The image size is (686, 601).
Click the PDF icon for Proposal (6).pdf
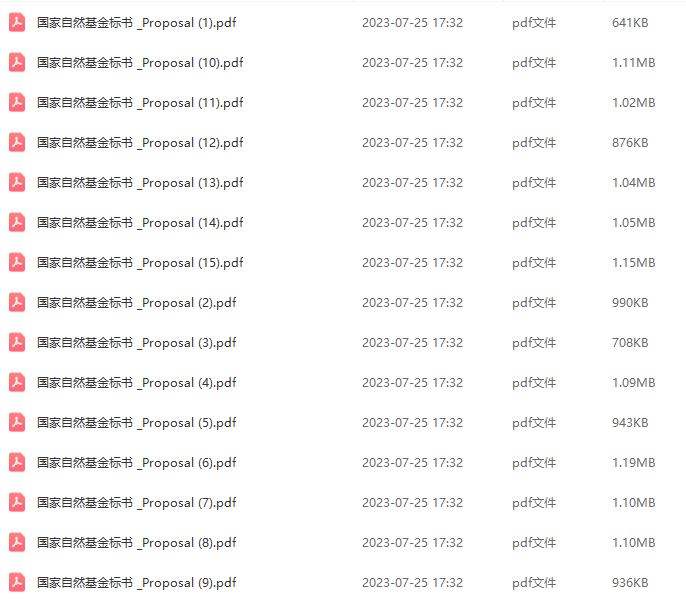point(17,462)
